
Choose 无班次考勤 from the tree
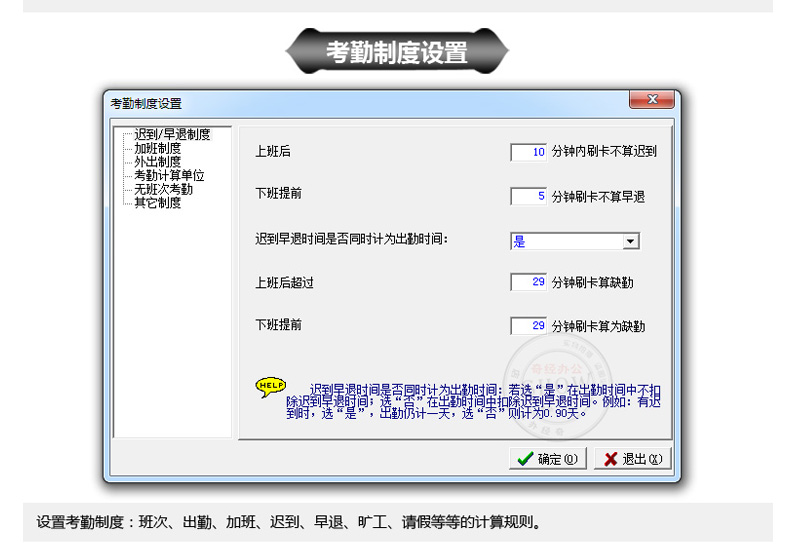click(163, 188)
